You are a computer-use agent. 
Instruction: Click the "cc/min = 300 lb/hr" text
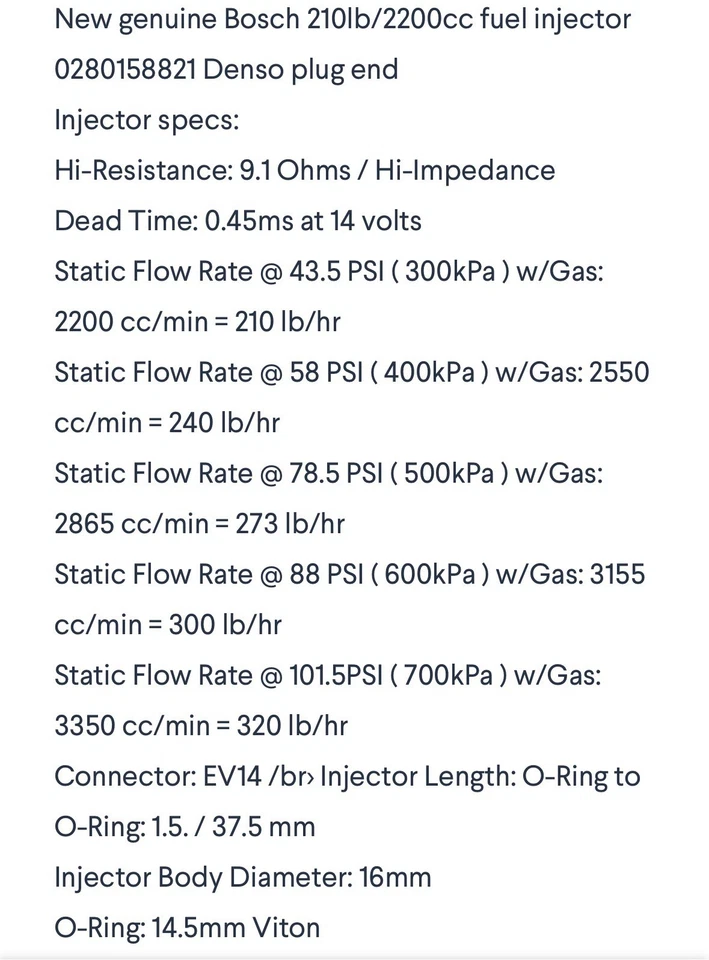click(x=168, y=625)
